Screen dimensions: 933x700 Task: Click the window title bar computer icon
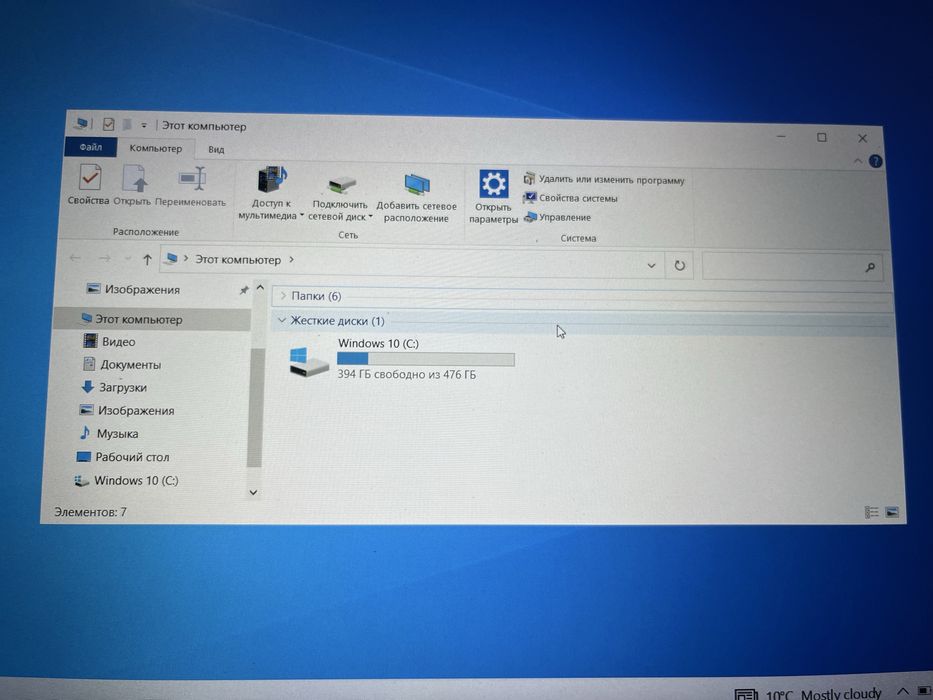[x=82, y=123]
